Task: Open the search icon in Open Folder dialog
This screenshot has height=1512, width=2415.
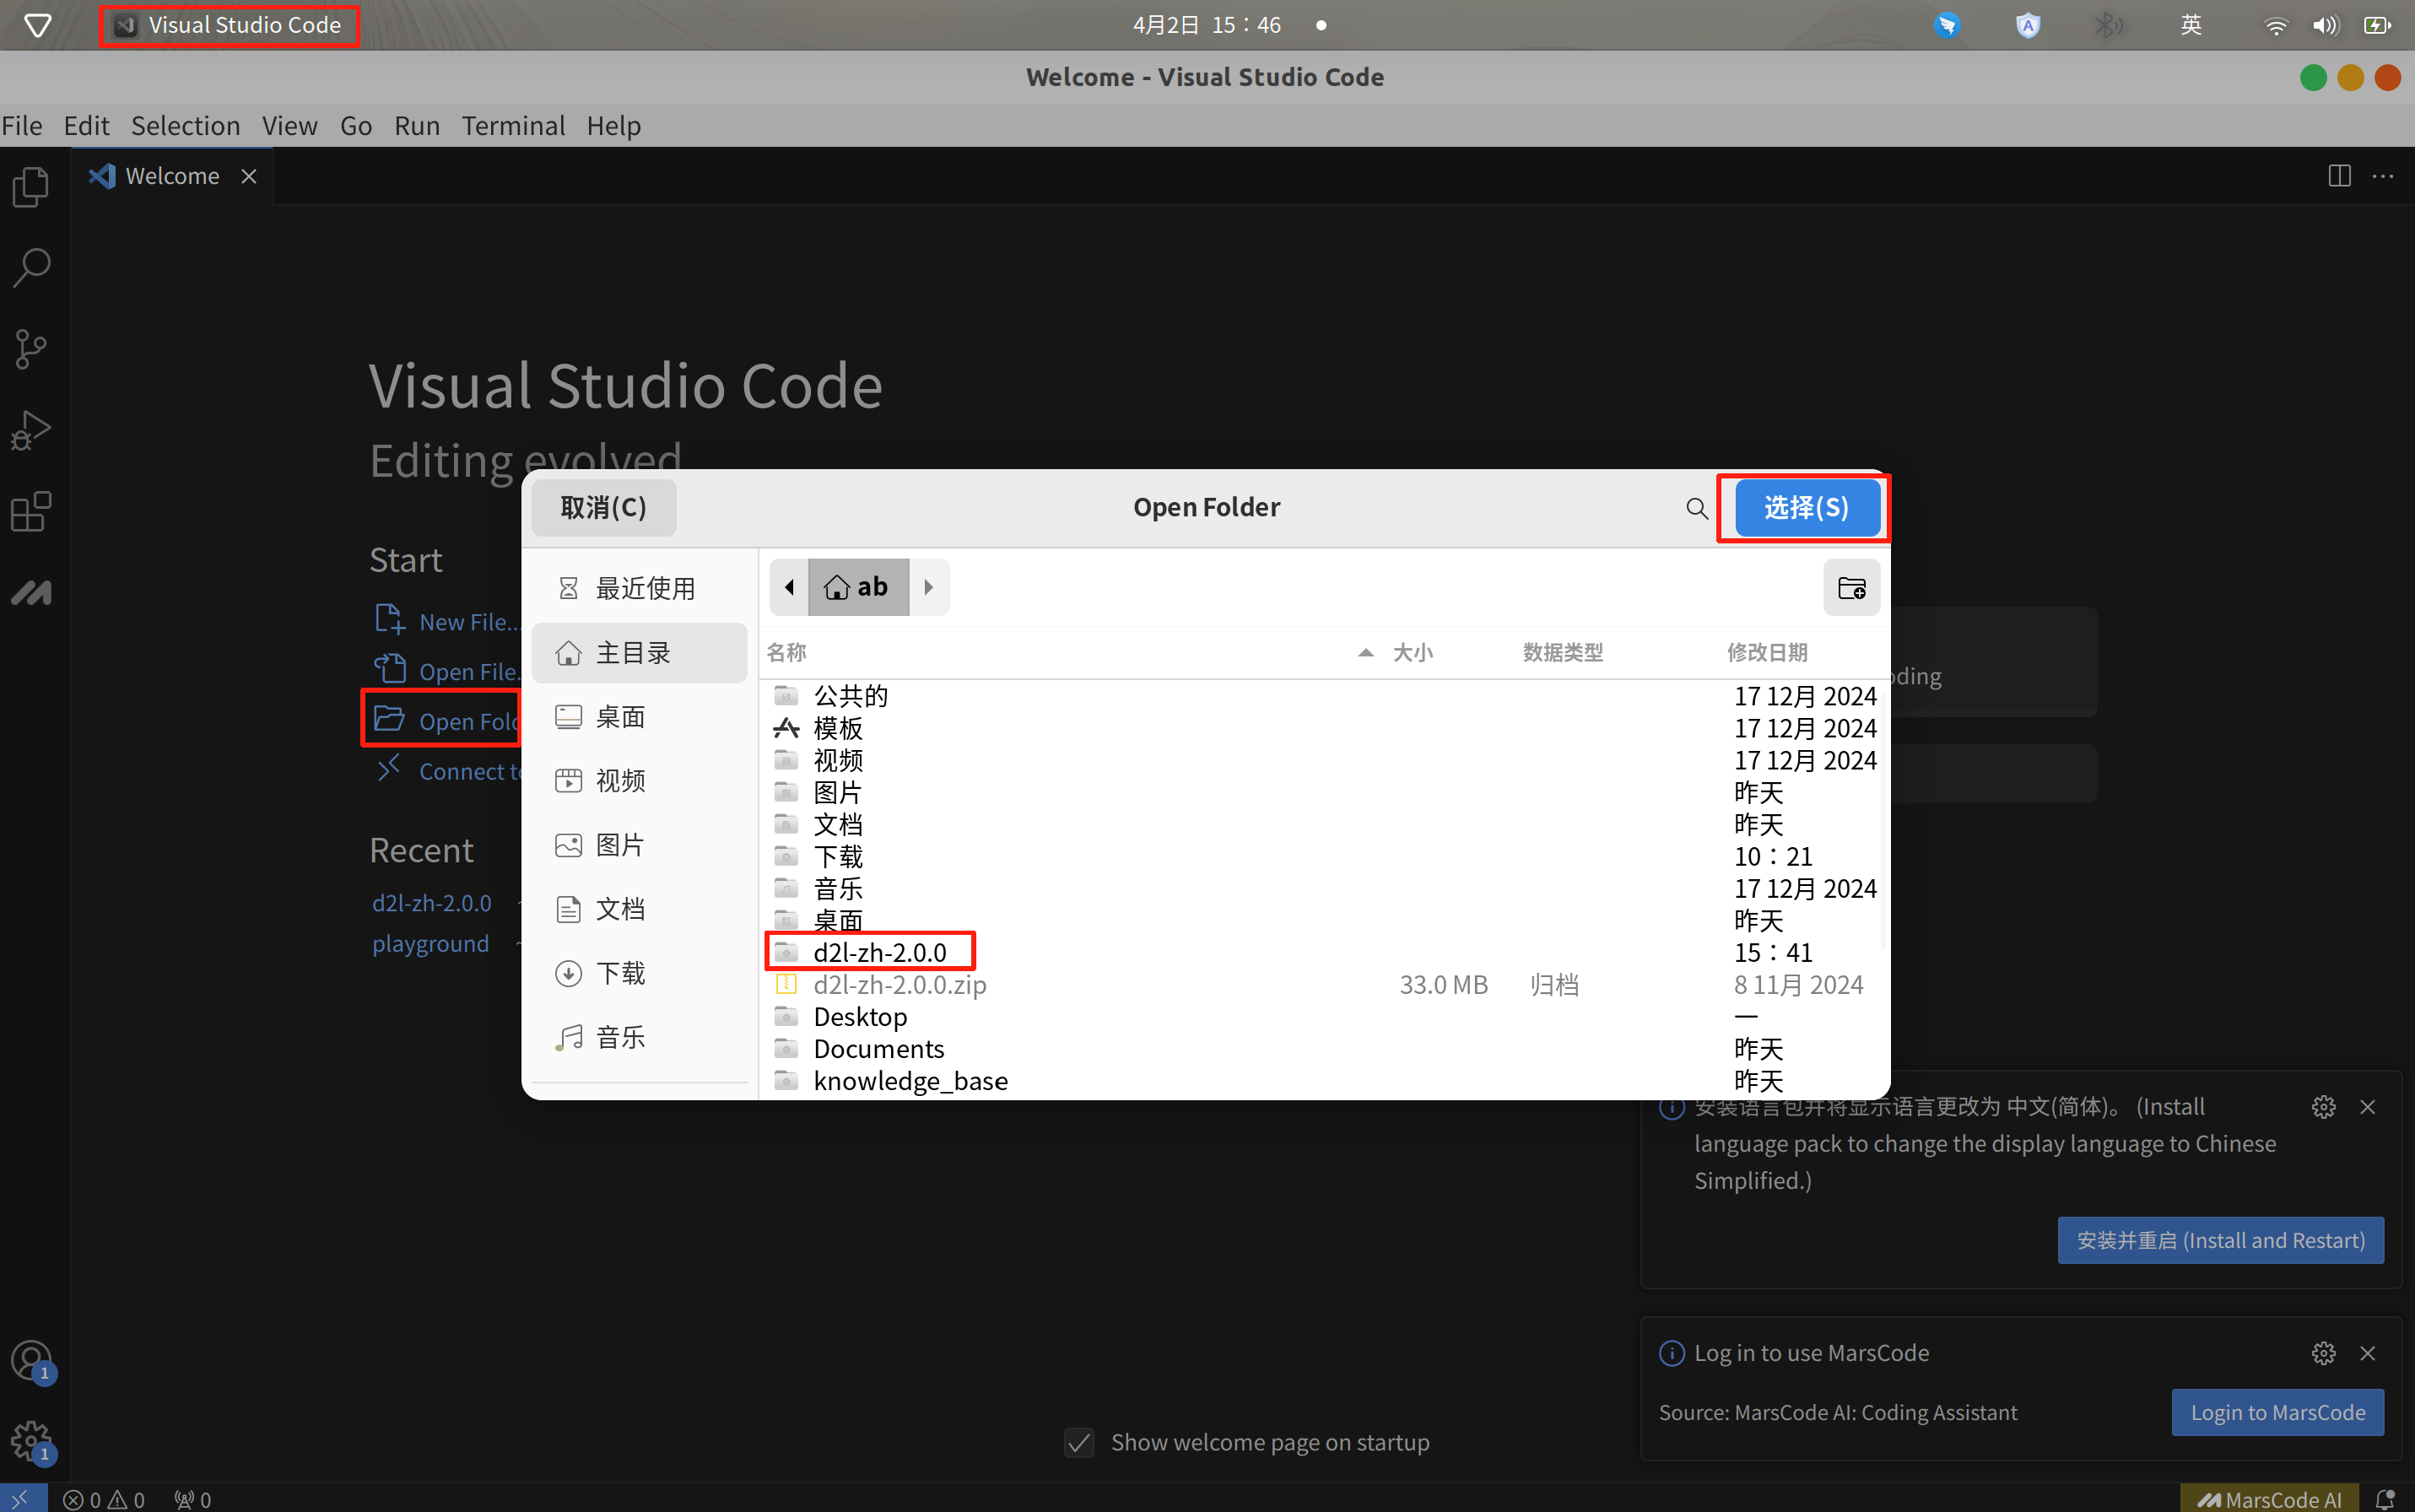Action: click(x=1696, y=508)
